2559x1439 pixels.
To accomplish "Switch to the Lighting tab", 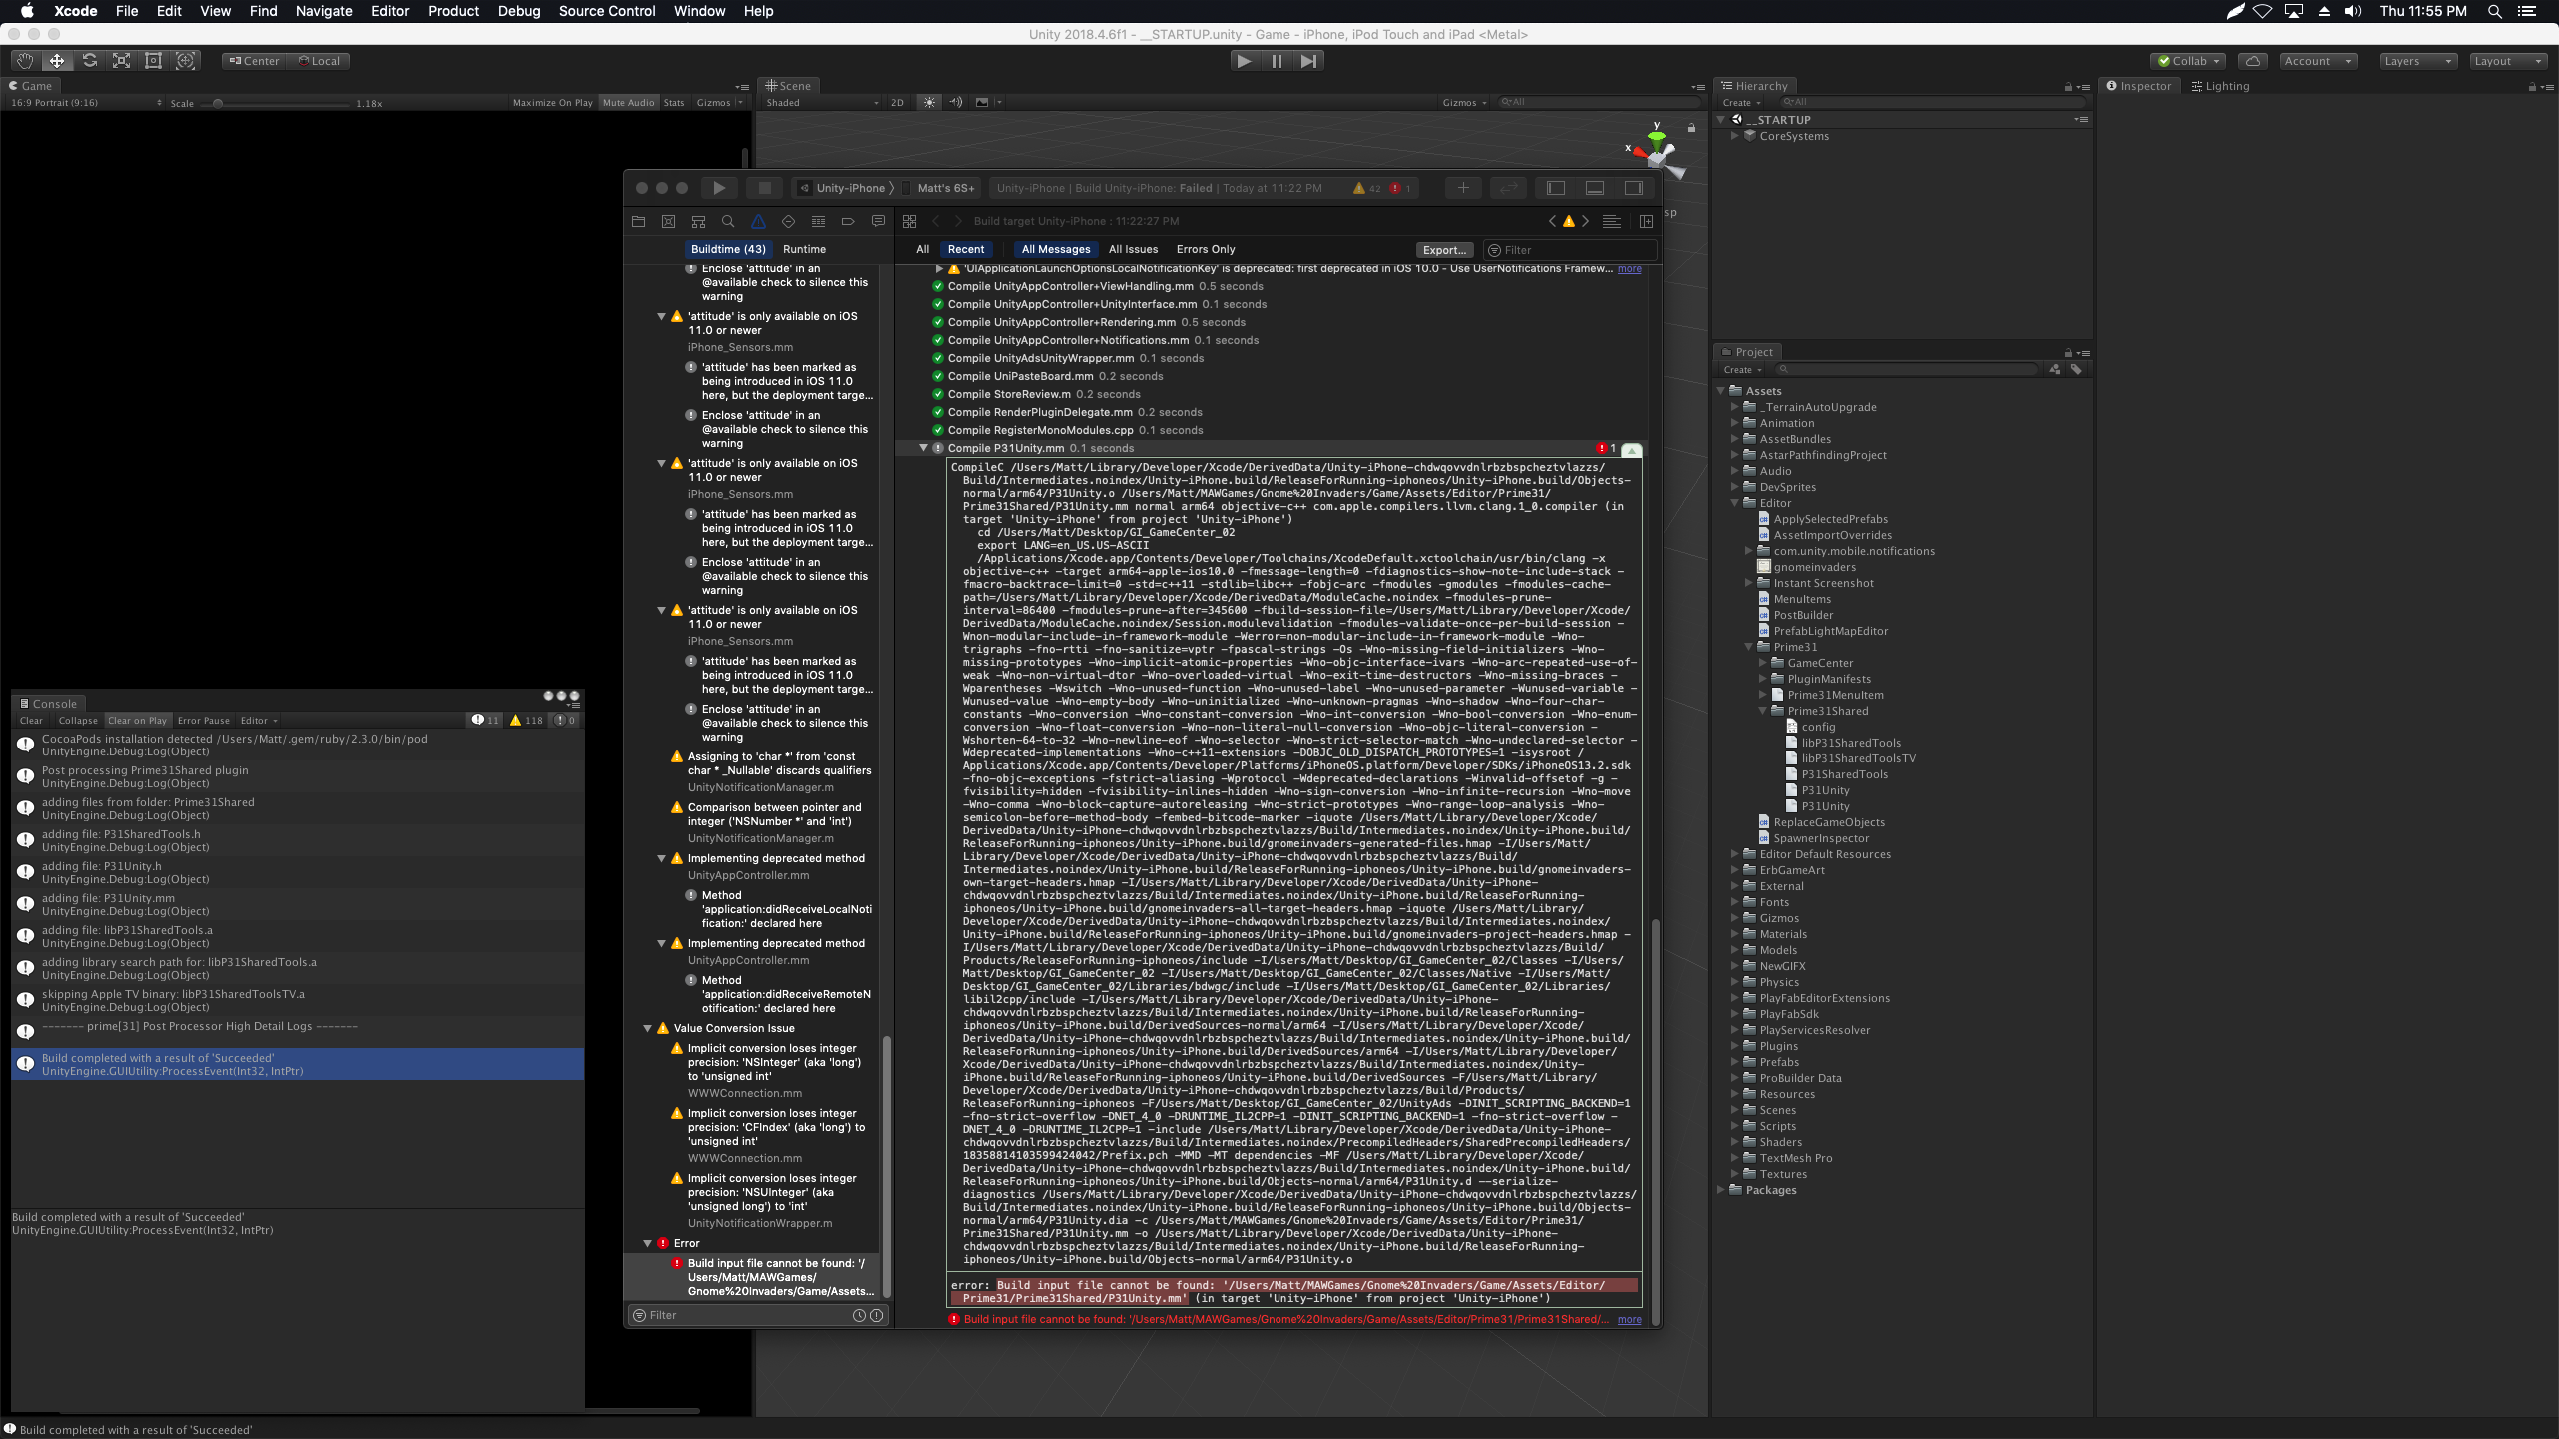I will pyautogui.click(x=2220, y=86).
